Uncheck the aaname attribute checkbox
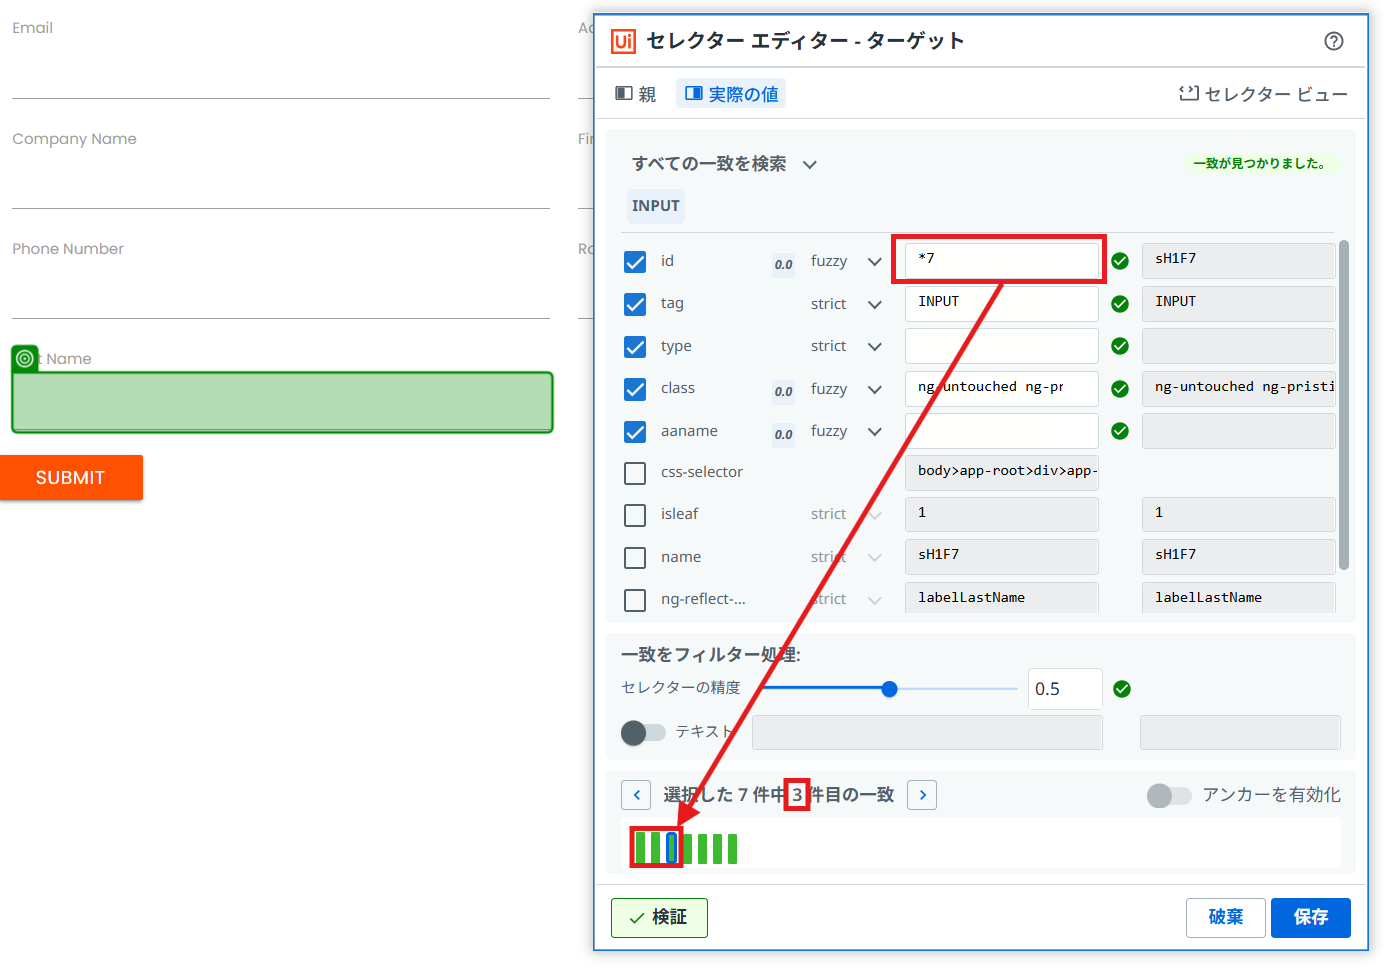1392x973 pixels. 635,432
